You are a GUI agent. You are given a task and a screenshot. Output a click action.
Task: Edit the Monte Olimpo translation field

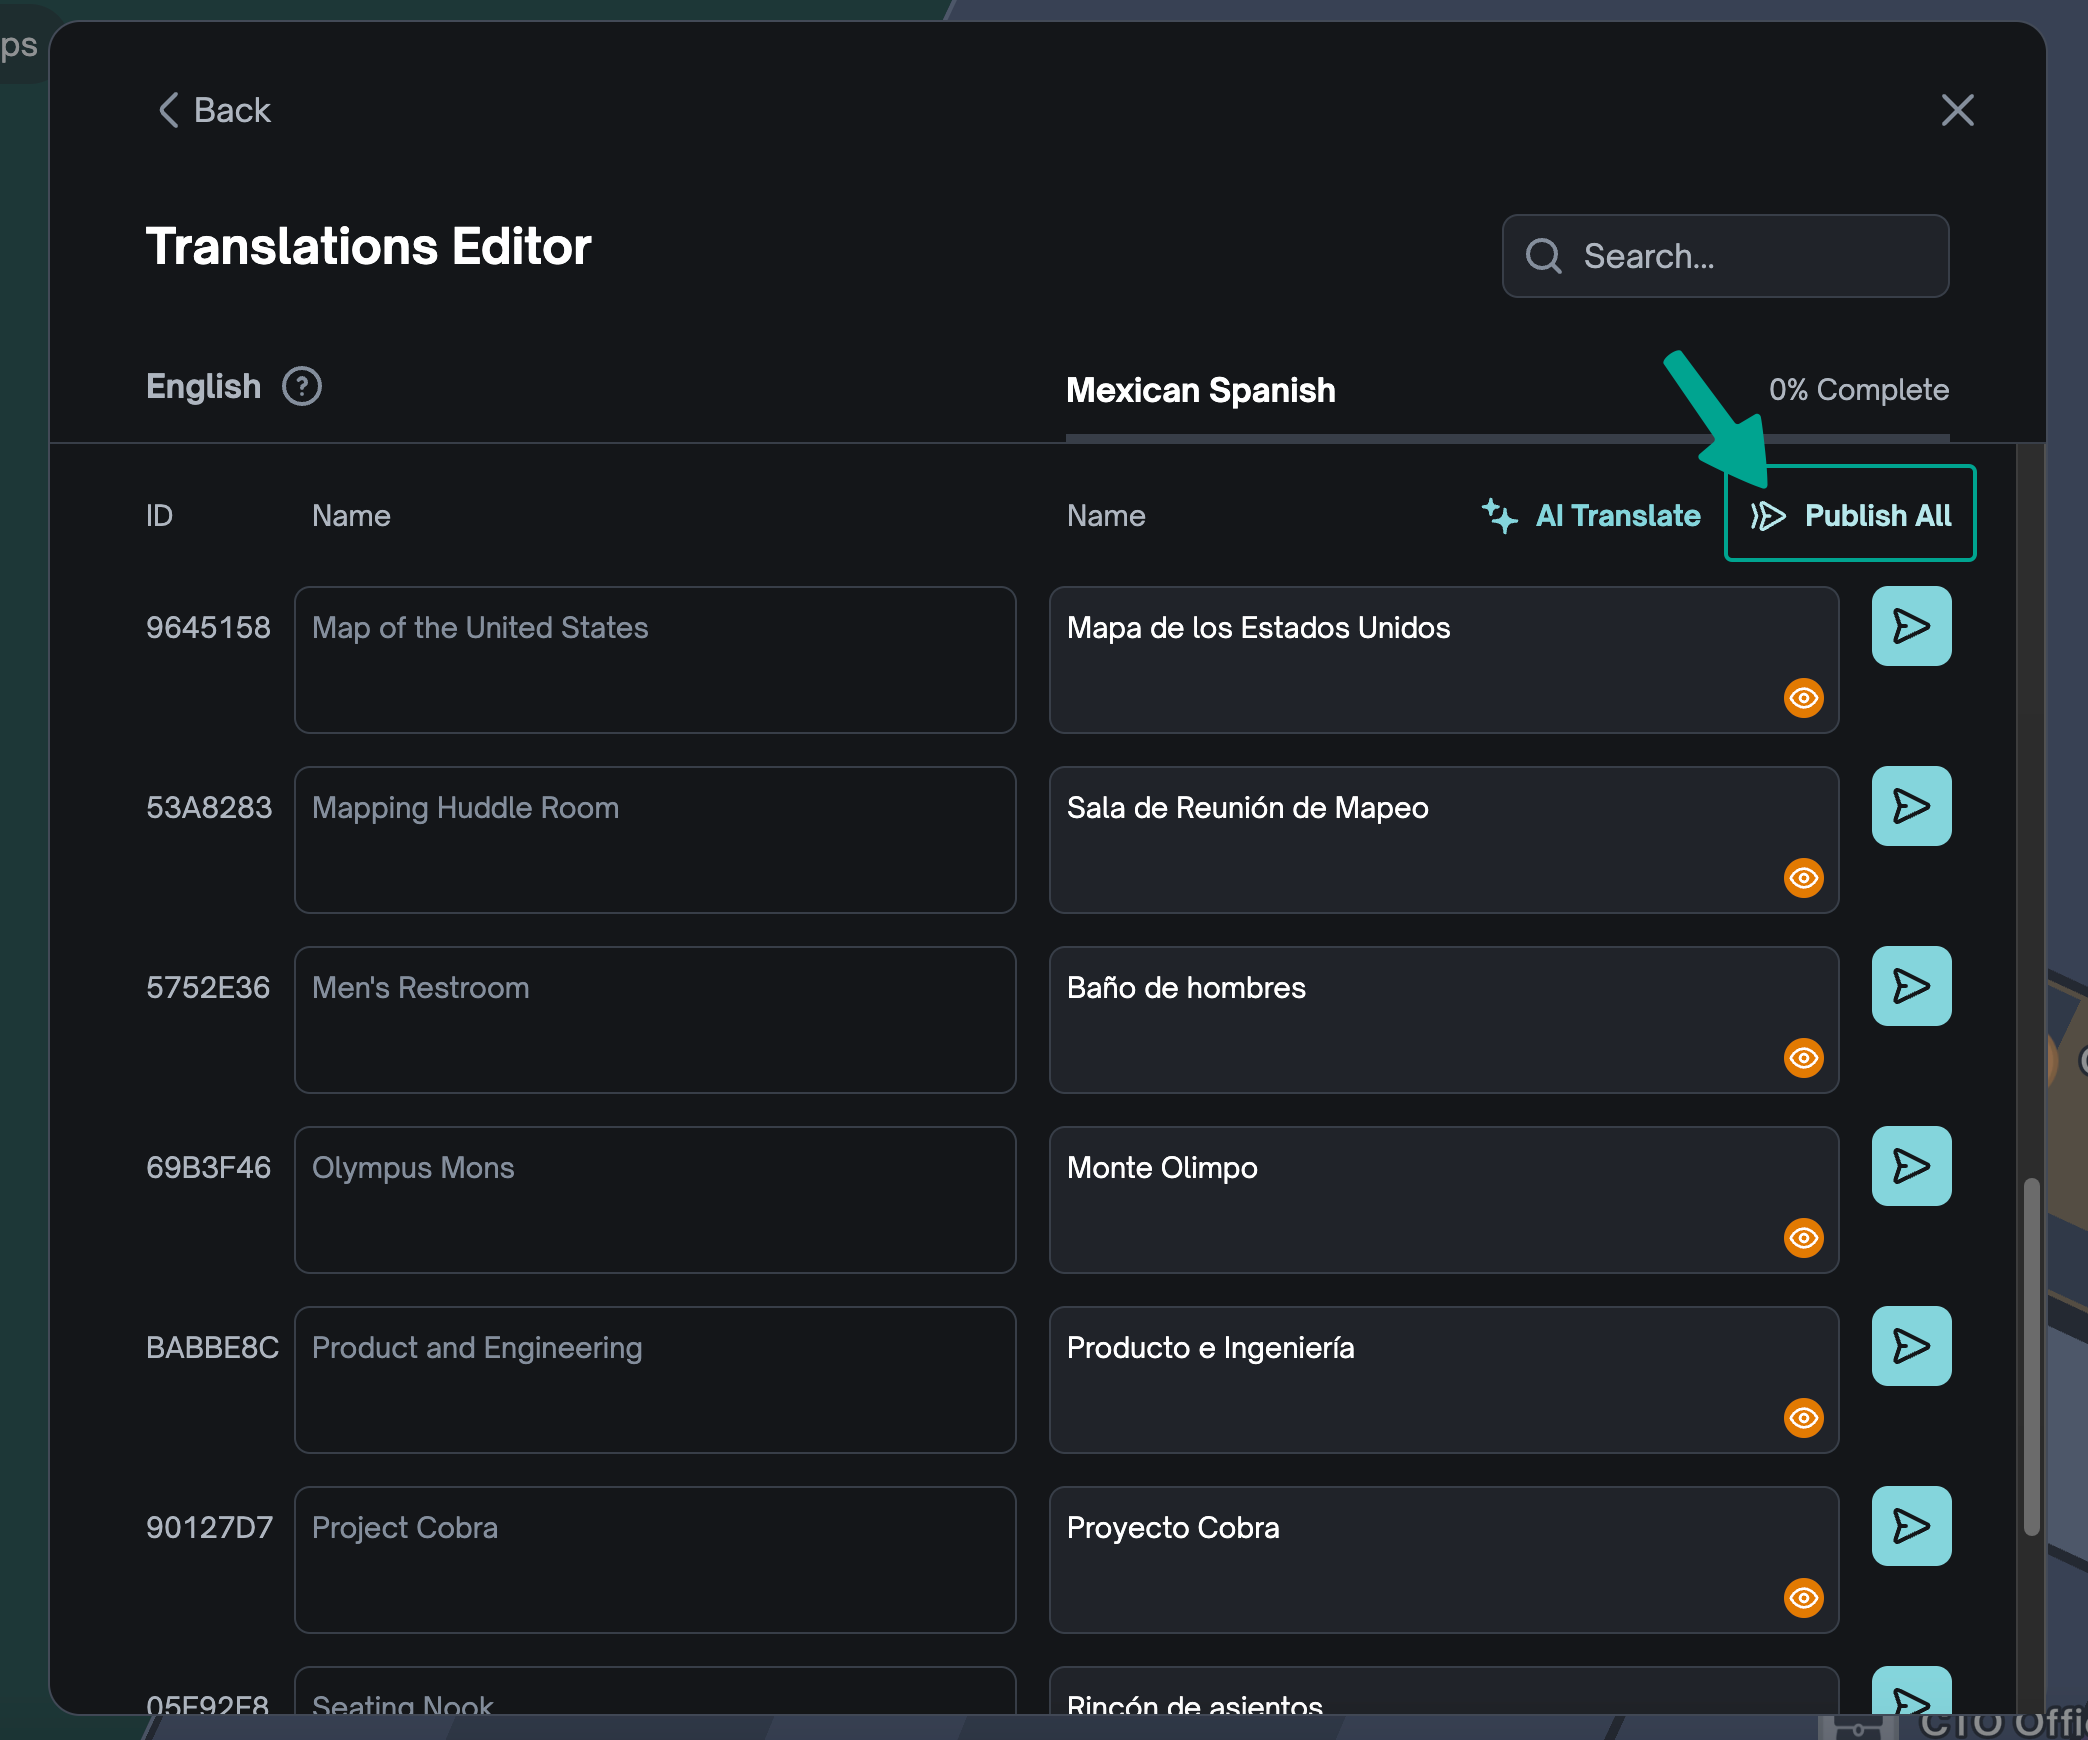pyautogui.click(x=1443, y=1200)
